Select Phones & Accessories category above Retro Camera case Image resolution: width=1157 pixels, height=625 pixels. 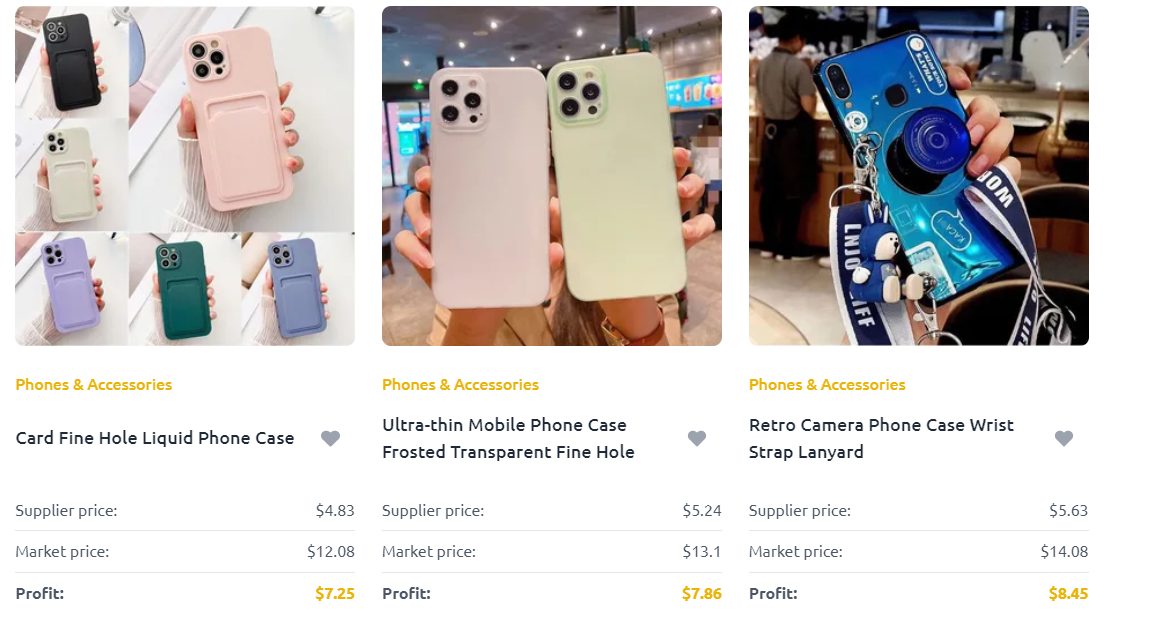tap(827, 384)
